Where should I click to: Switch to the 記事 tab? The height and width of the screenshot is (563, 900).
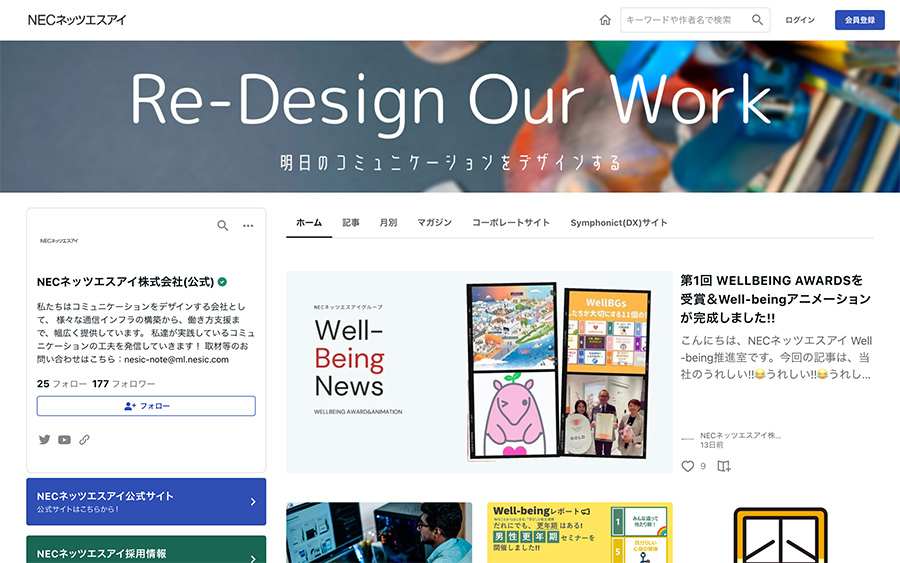tap(351, 223)
